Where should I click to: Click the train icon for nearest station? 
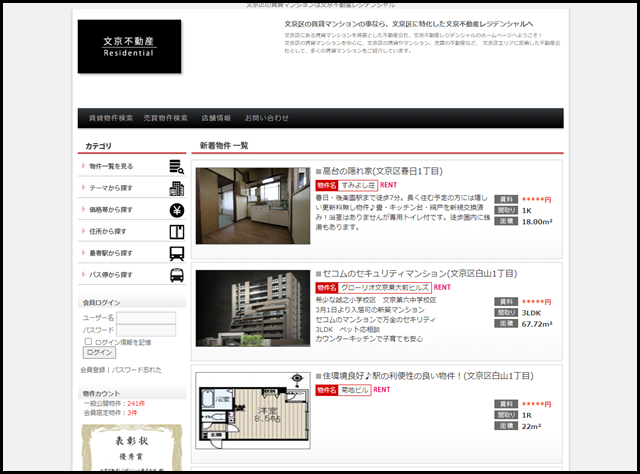pyautogui.click(x=176, y=253)
